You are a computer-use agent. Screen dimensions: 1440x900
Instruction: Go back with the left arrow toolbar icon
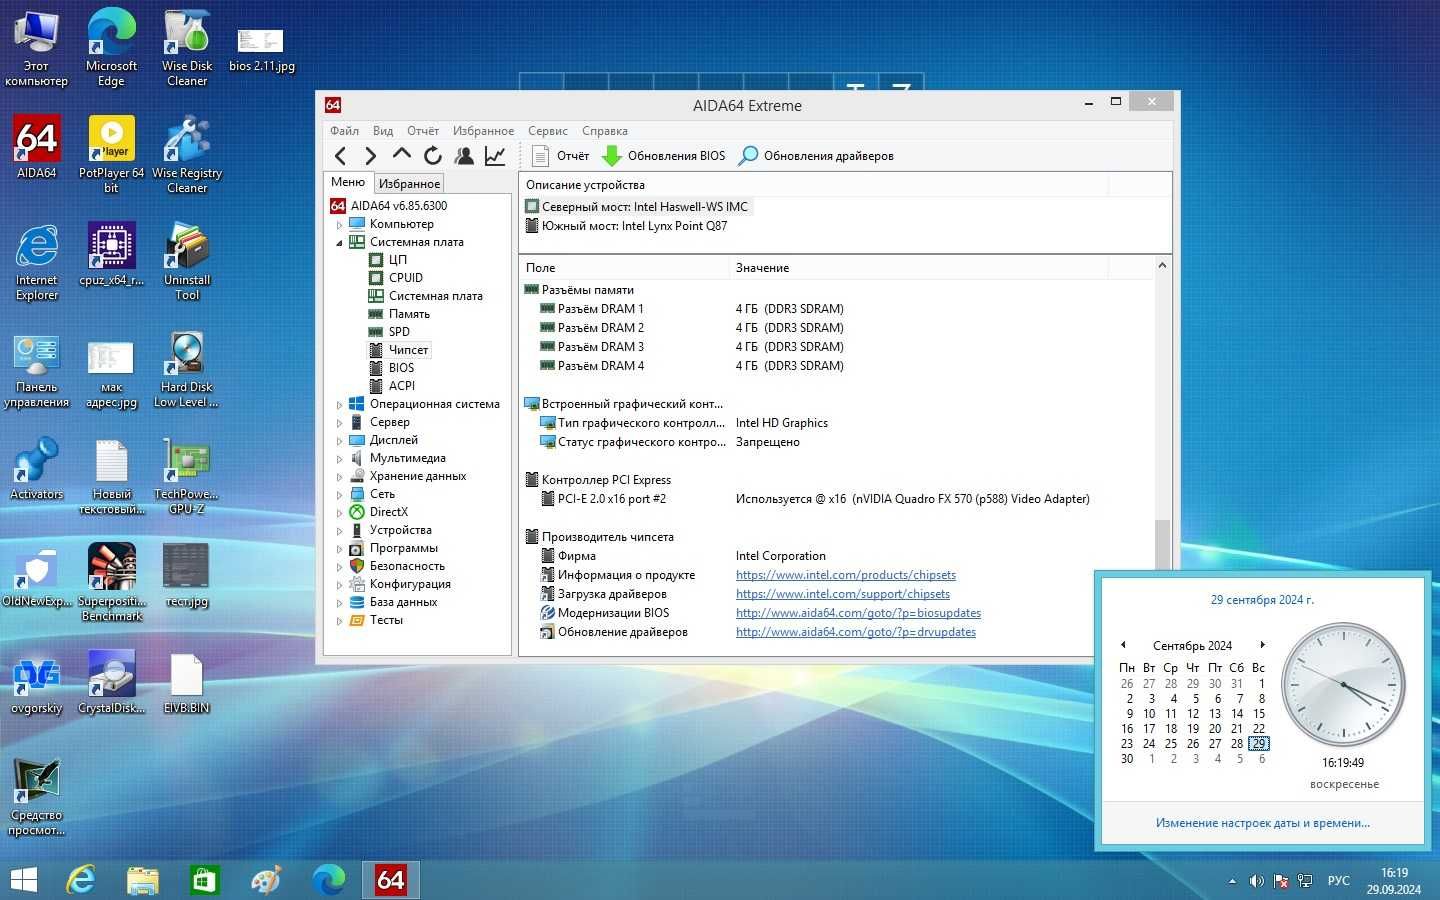[340, 155]
